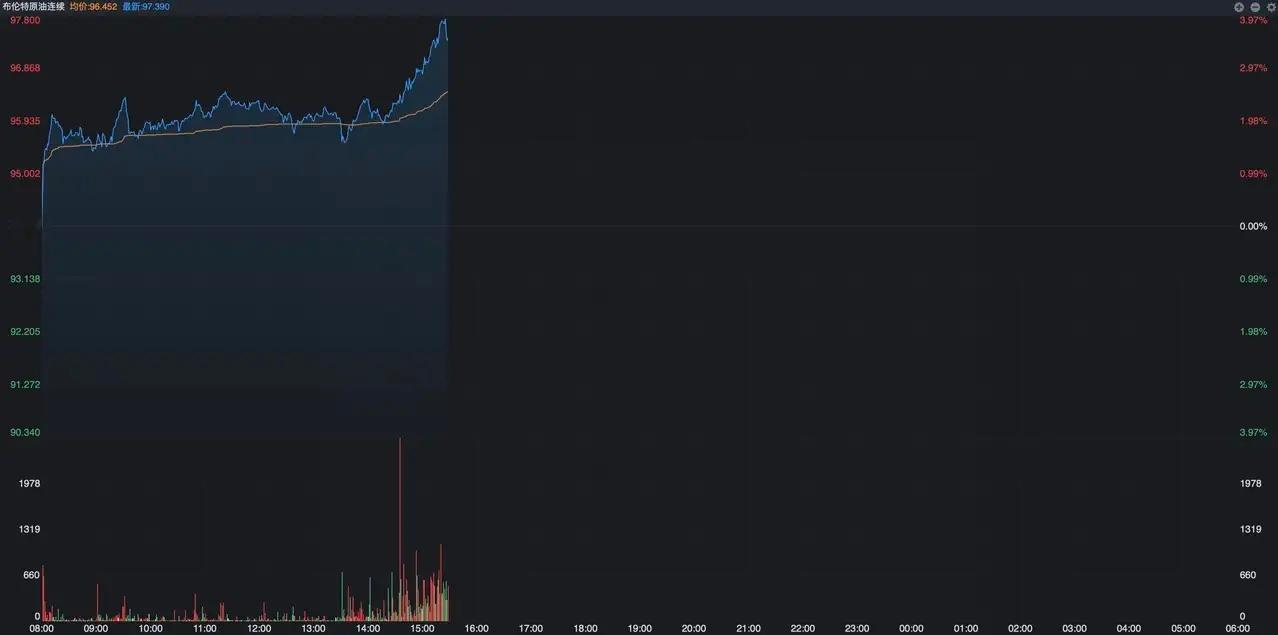
Task: Click the plus zoom-in icon
Action: click(x=1239, y=6)
